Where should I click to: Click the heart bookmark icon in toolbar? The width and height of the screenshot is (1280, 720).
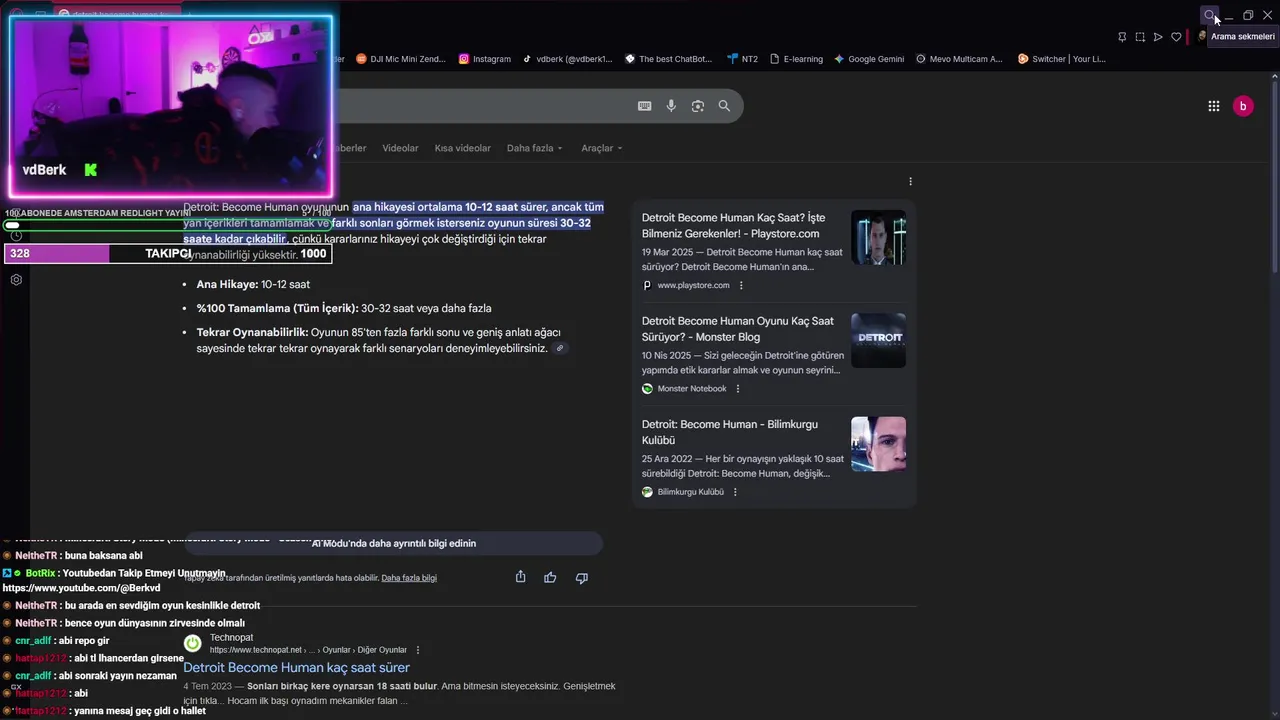tap(1176, 37)
